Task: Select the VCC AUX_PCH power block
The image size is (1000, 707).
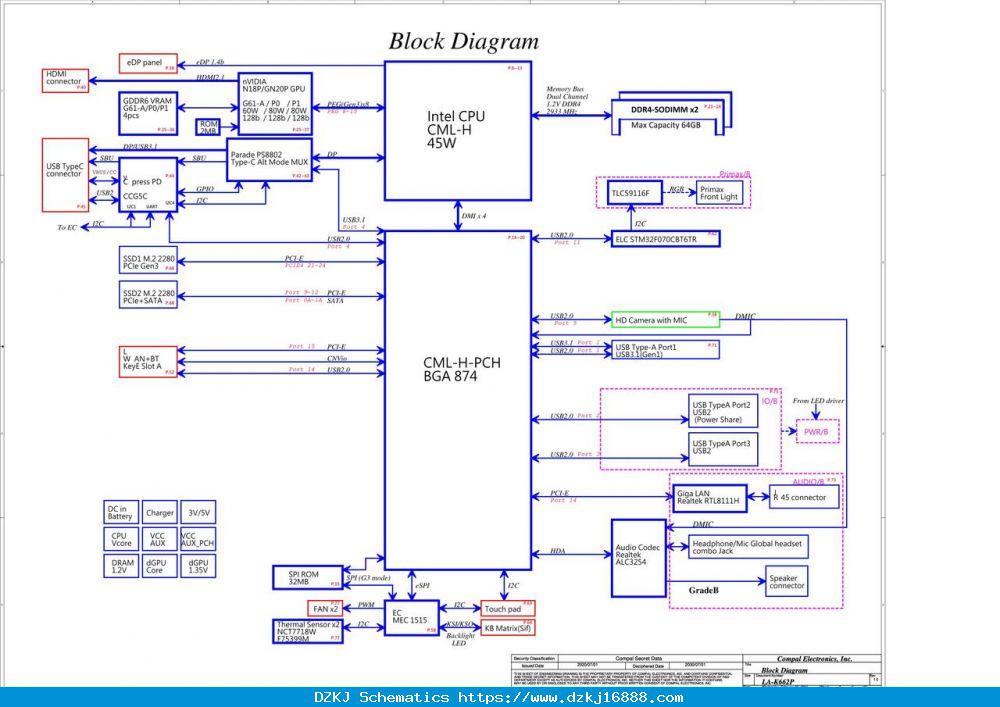Action: click(198, 539)
